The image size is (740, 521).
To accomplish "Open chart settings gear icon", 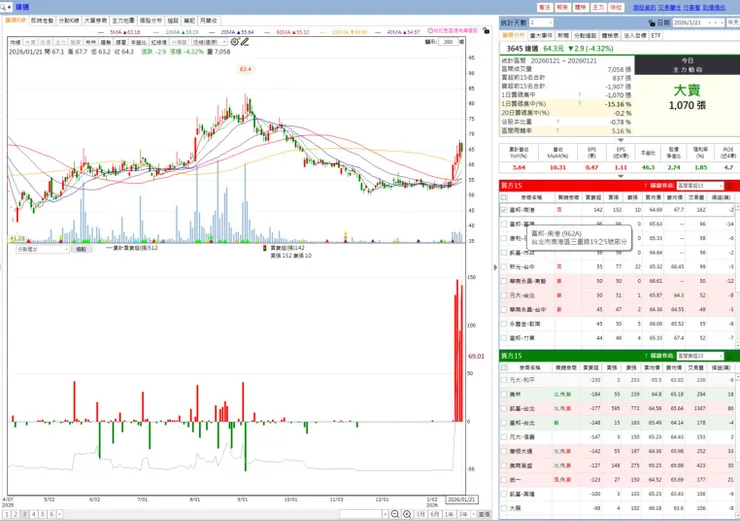I will [235, 42].
